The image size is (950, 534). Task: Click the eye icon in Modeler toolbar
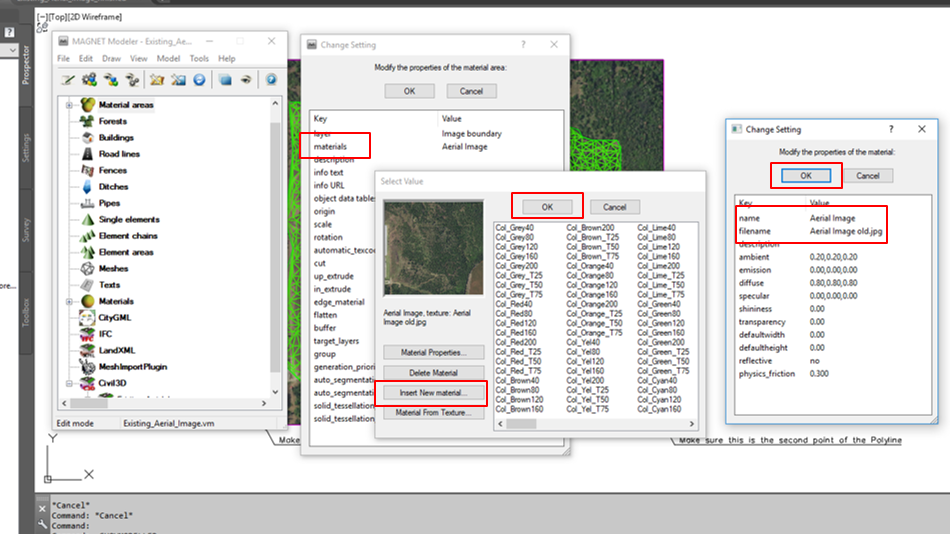pyautogui.click(x=245, y=79)
